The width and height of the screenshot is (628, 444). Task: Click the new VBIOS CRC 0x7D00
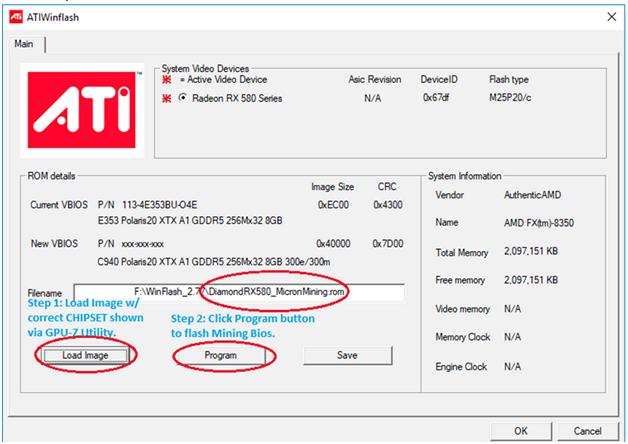point(388,244)
